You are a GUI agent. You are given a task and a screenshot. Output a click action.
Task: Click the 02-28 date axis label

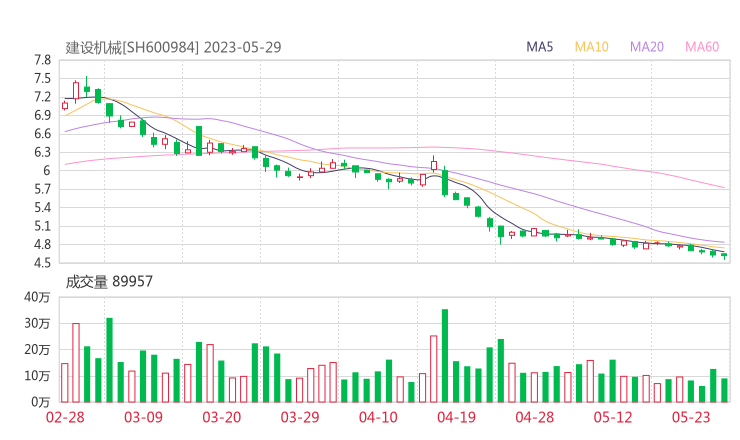coord(65,417)
